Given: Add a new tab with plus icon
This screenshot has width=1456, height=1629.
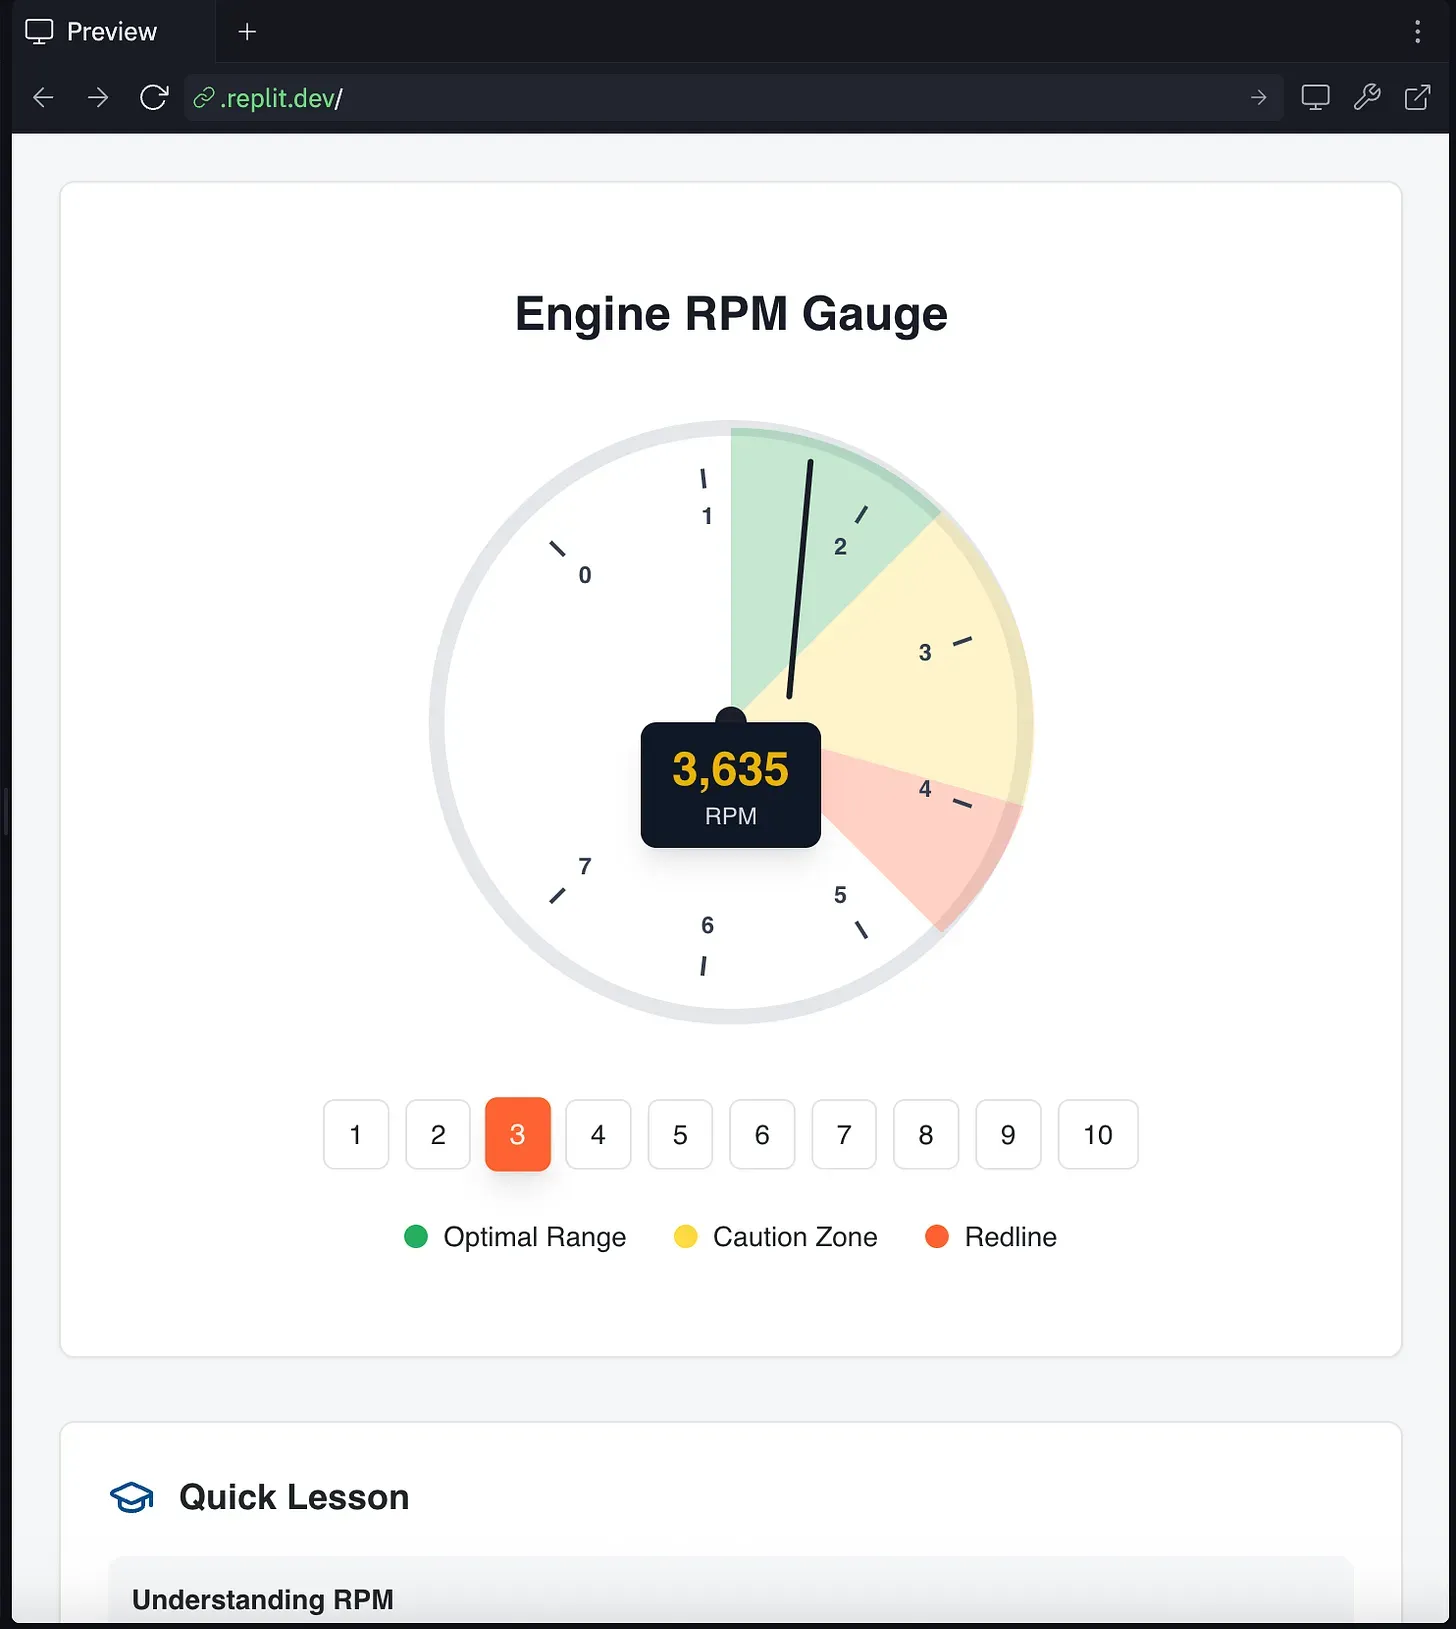Looking at the screenshot, I should click(x=247, y=32).
